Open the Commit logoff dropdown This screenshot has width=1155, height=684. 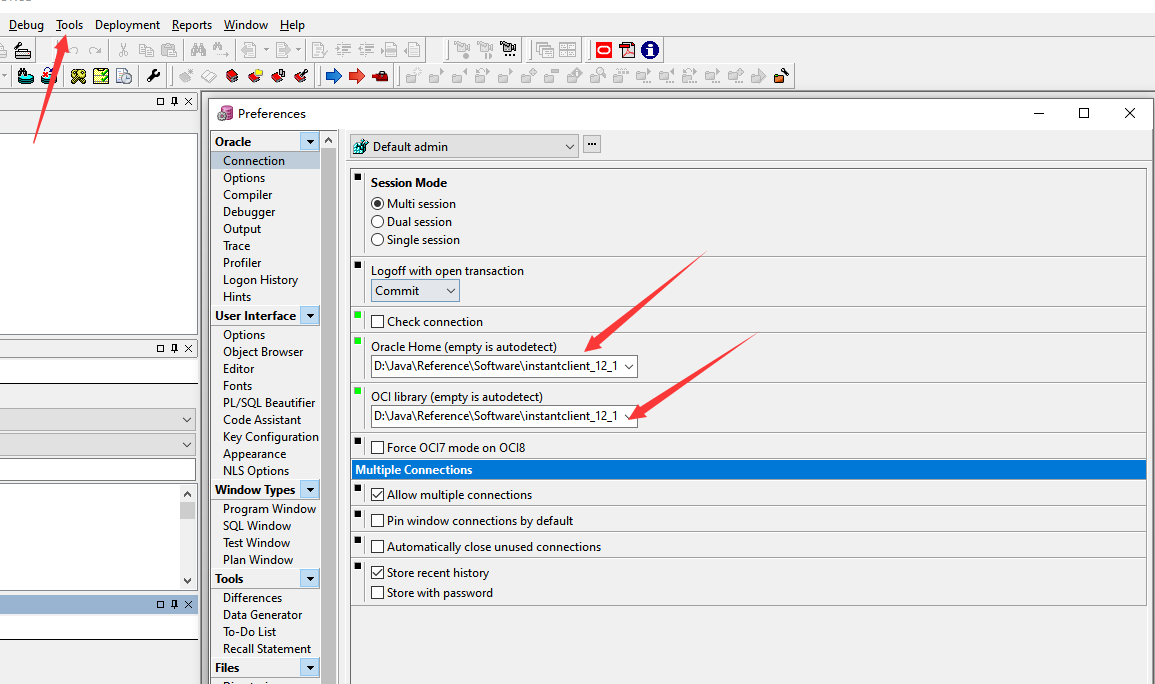415,291
